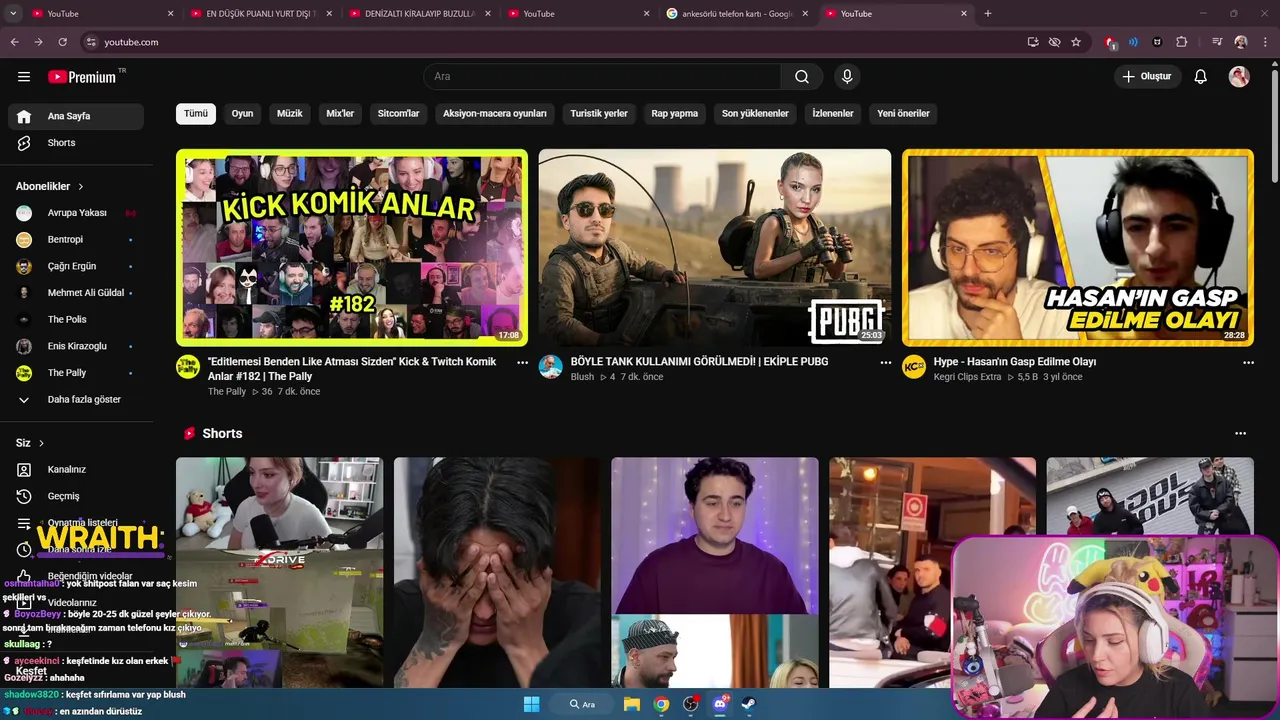Open the Blush channel avatar under video

point(551,366)
